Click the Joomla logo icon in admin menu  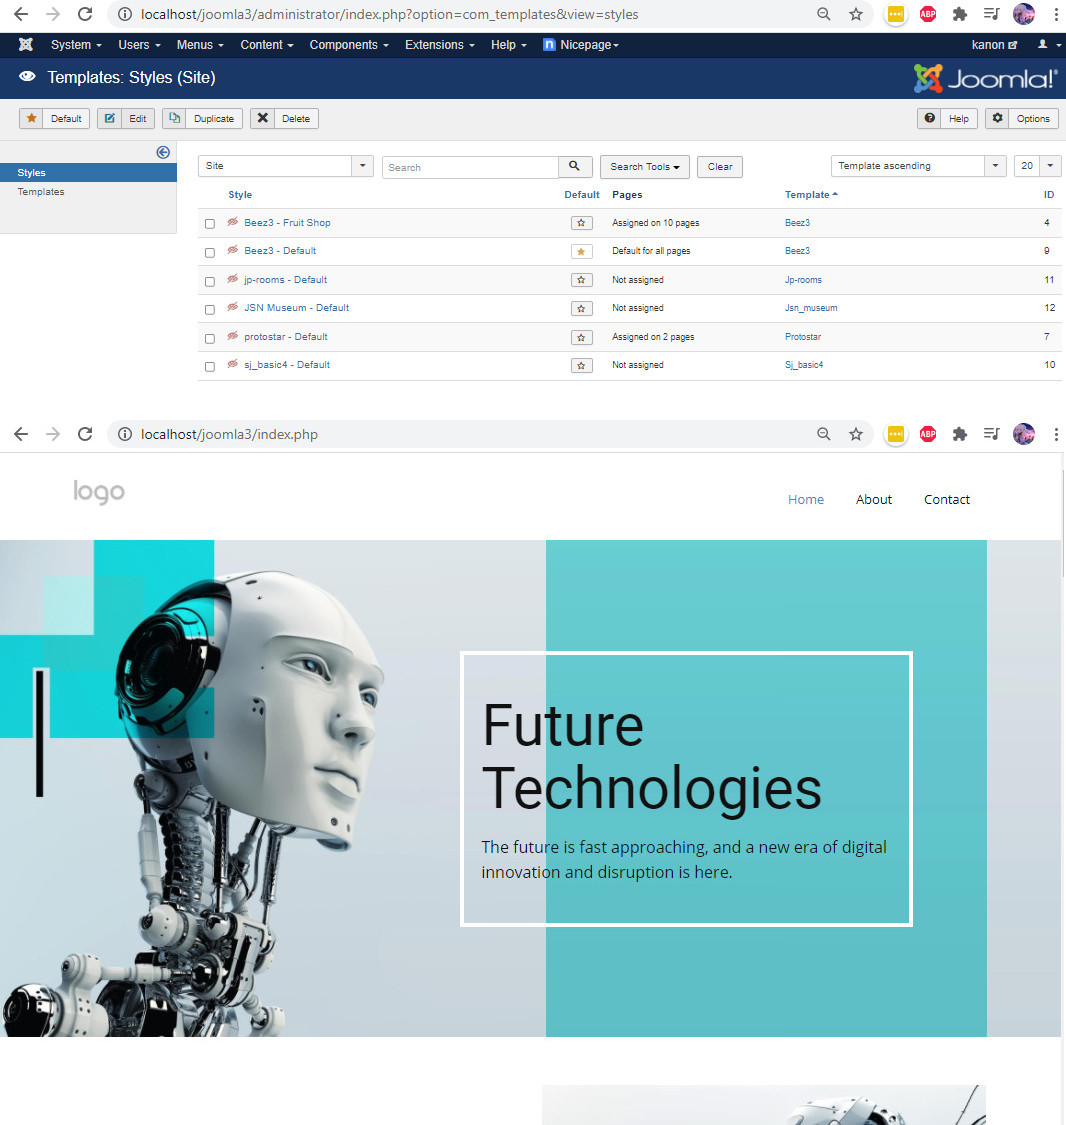pos(26,45)
